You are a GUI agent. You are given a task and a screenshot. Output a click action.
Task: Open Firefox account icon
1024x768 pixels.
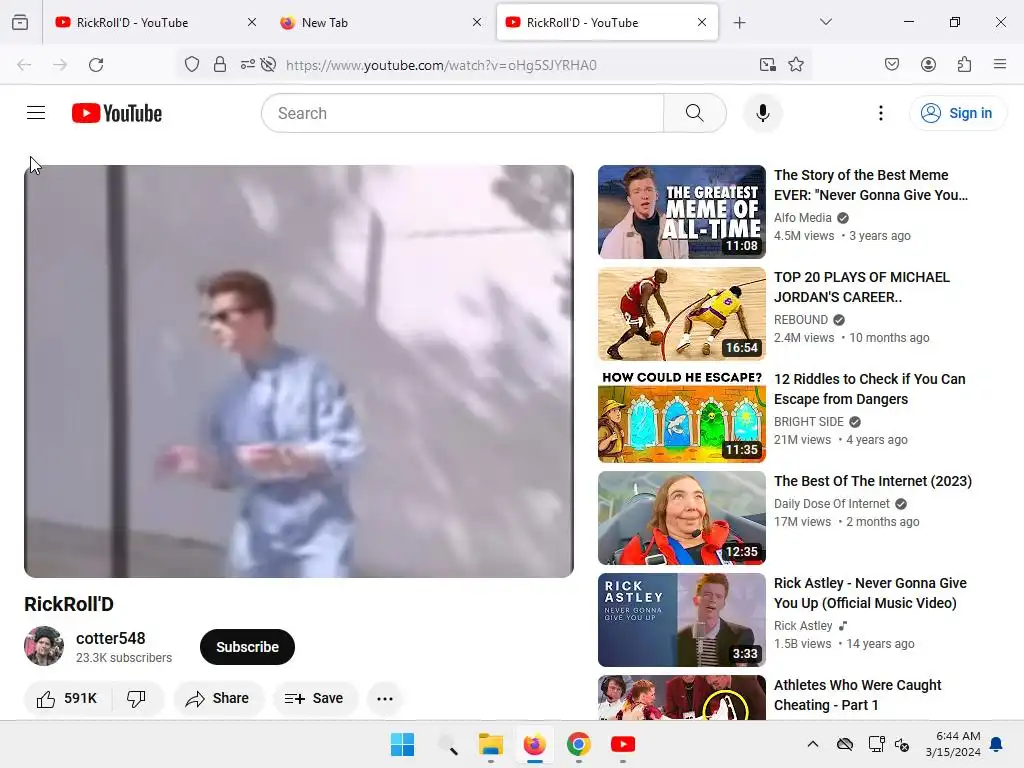(x=929, y=65)
